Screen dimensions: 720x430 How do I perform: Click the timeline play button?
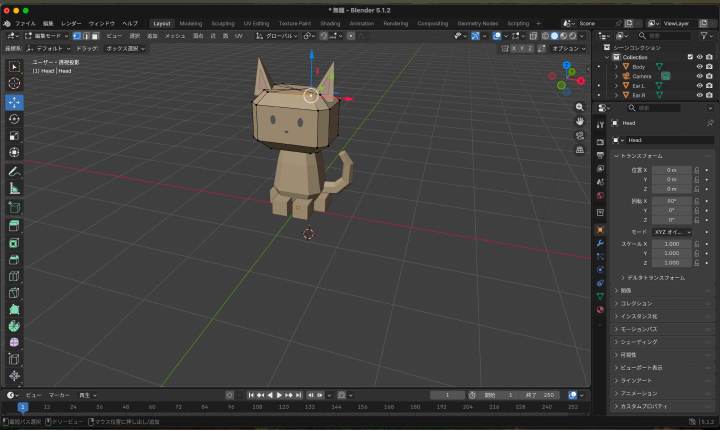(x=279, y=395)
